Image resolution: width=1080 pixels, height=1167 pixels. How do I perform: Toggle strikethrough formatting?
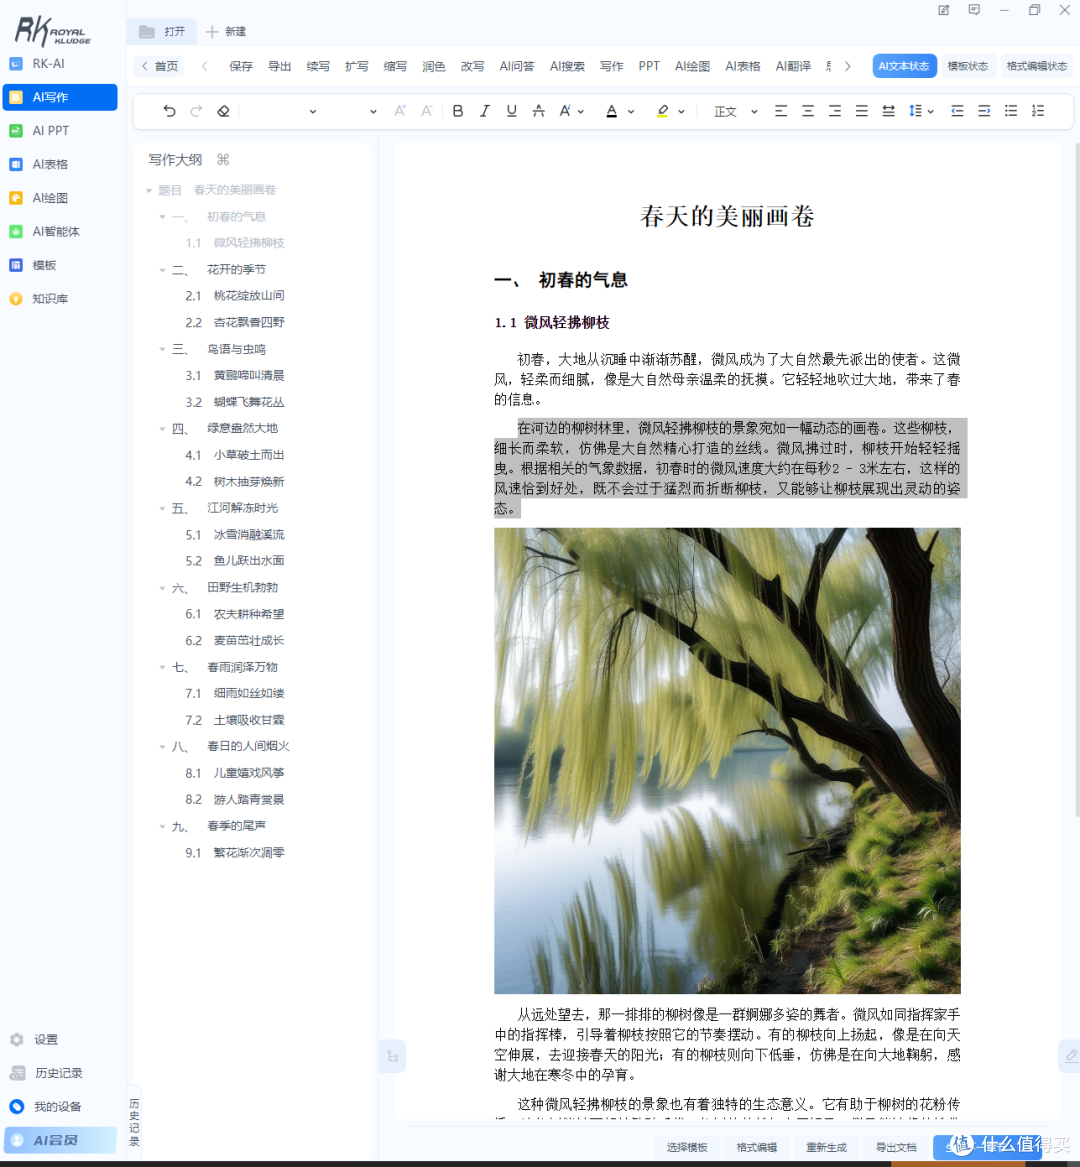click(538, 111)
